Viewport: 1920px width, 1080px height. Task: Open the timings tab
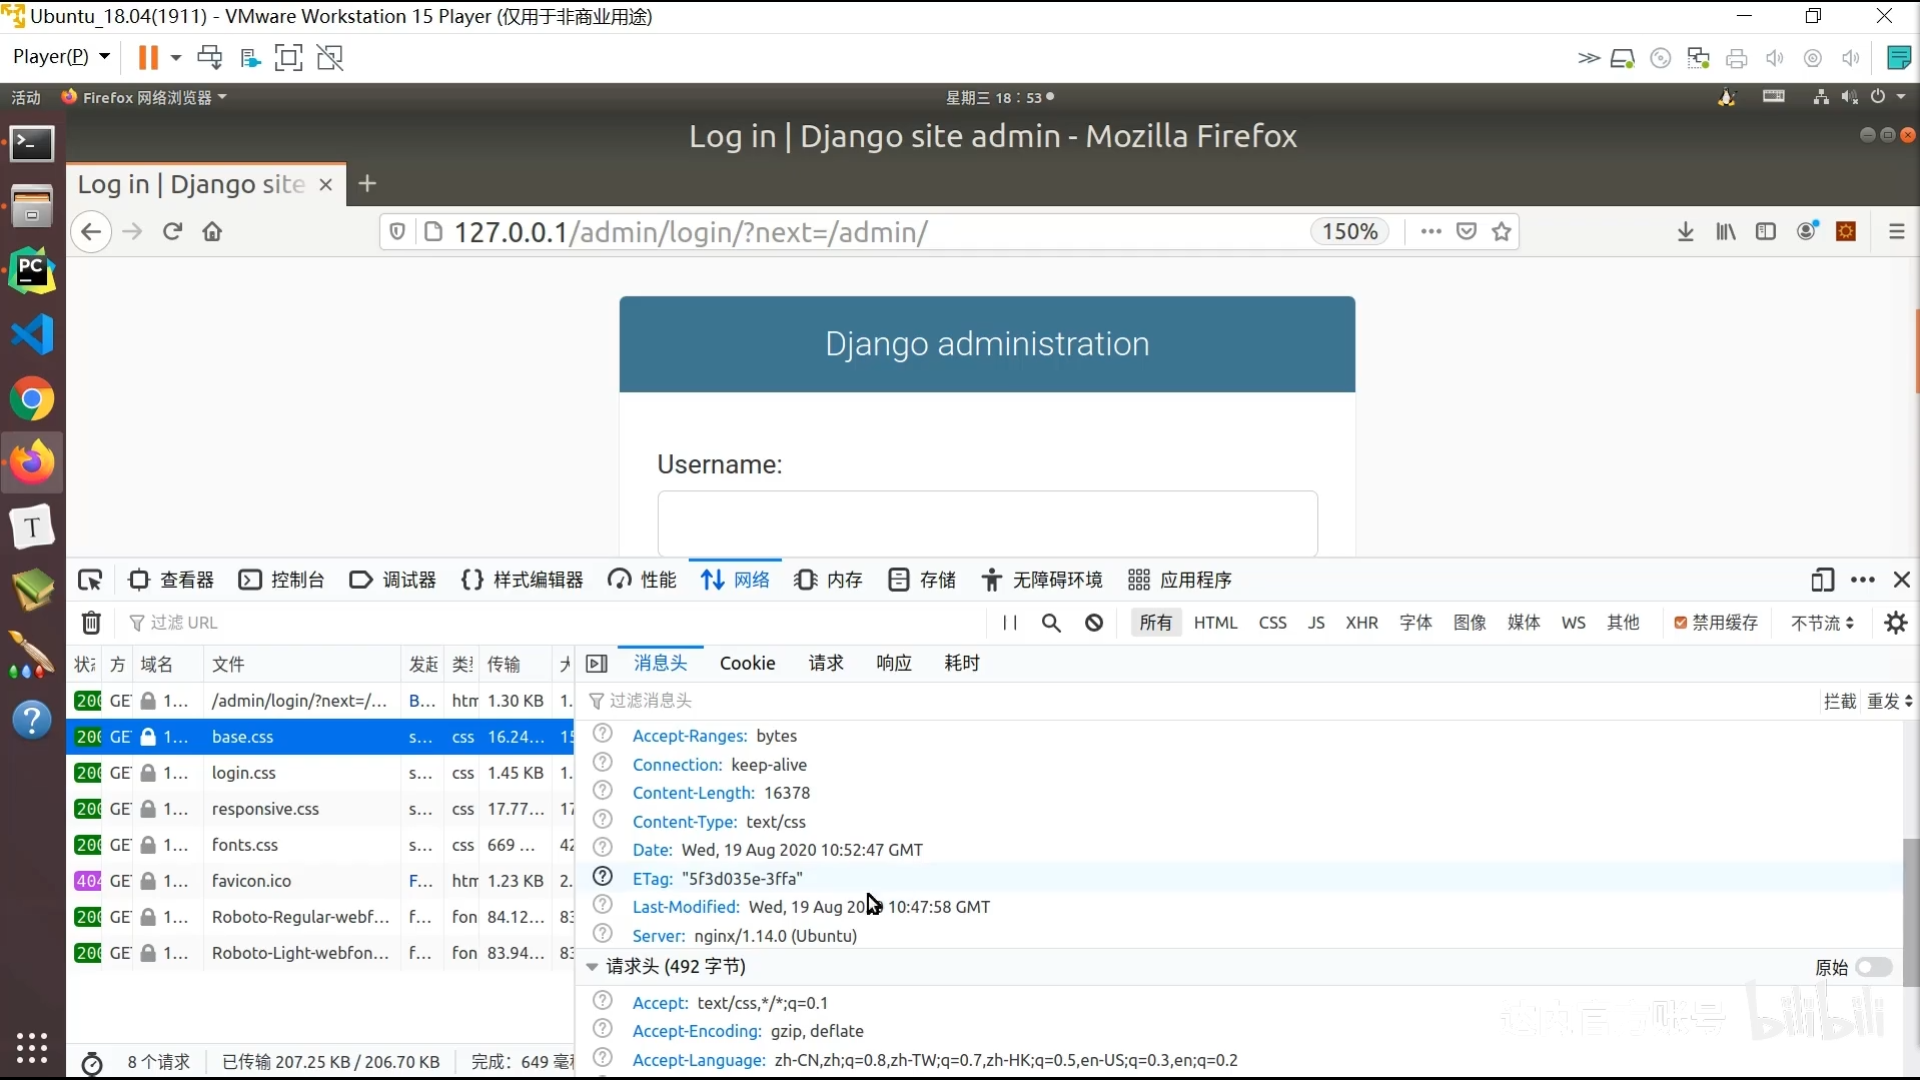click(962, 664)
